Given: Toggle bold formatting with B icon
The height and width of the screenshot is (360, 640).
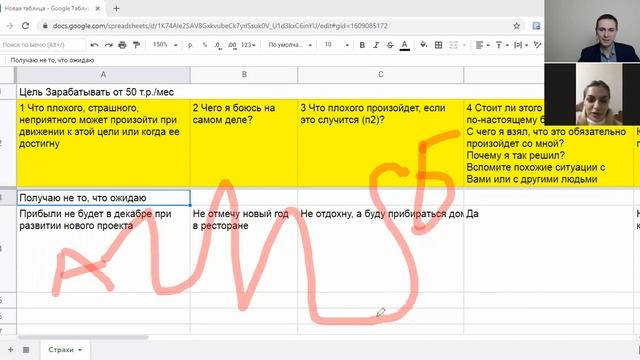Looking at the screenshot, I should 362,45.
